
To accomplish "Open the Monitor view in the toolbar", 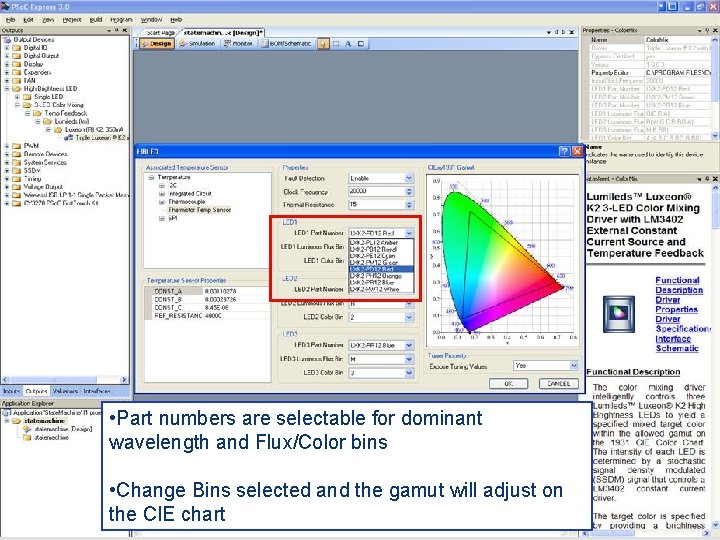I will pyautogui.click(x=238, y=44).
